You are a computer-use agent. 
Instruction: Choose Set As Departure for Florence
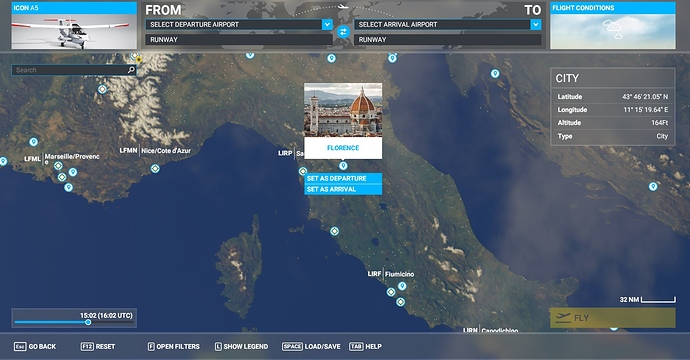point(343,178)
